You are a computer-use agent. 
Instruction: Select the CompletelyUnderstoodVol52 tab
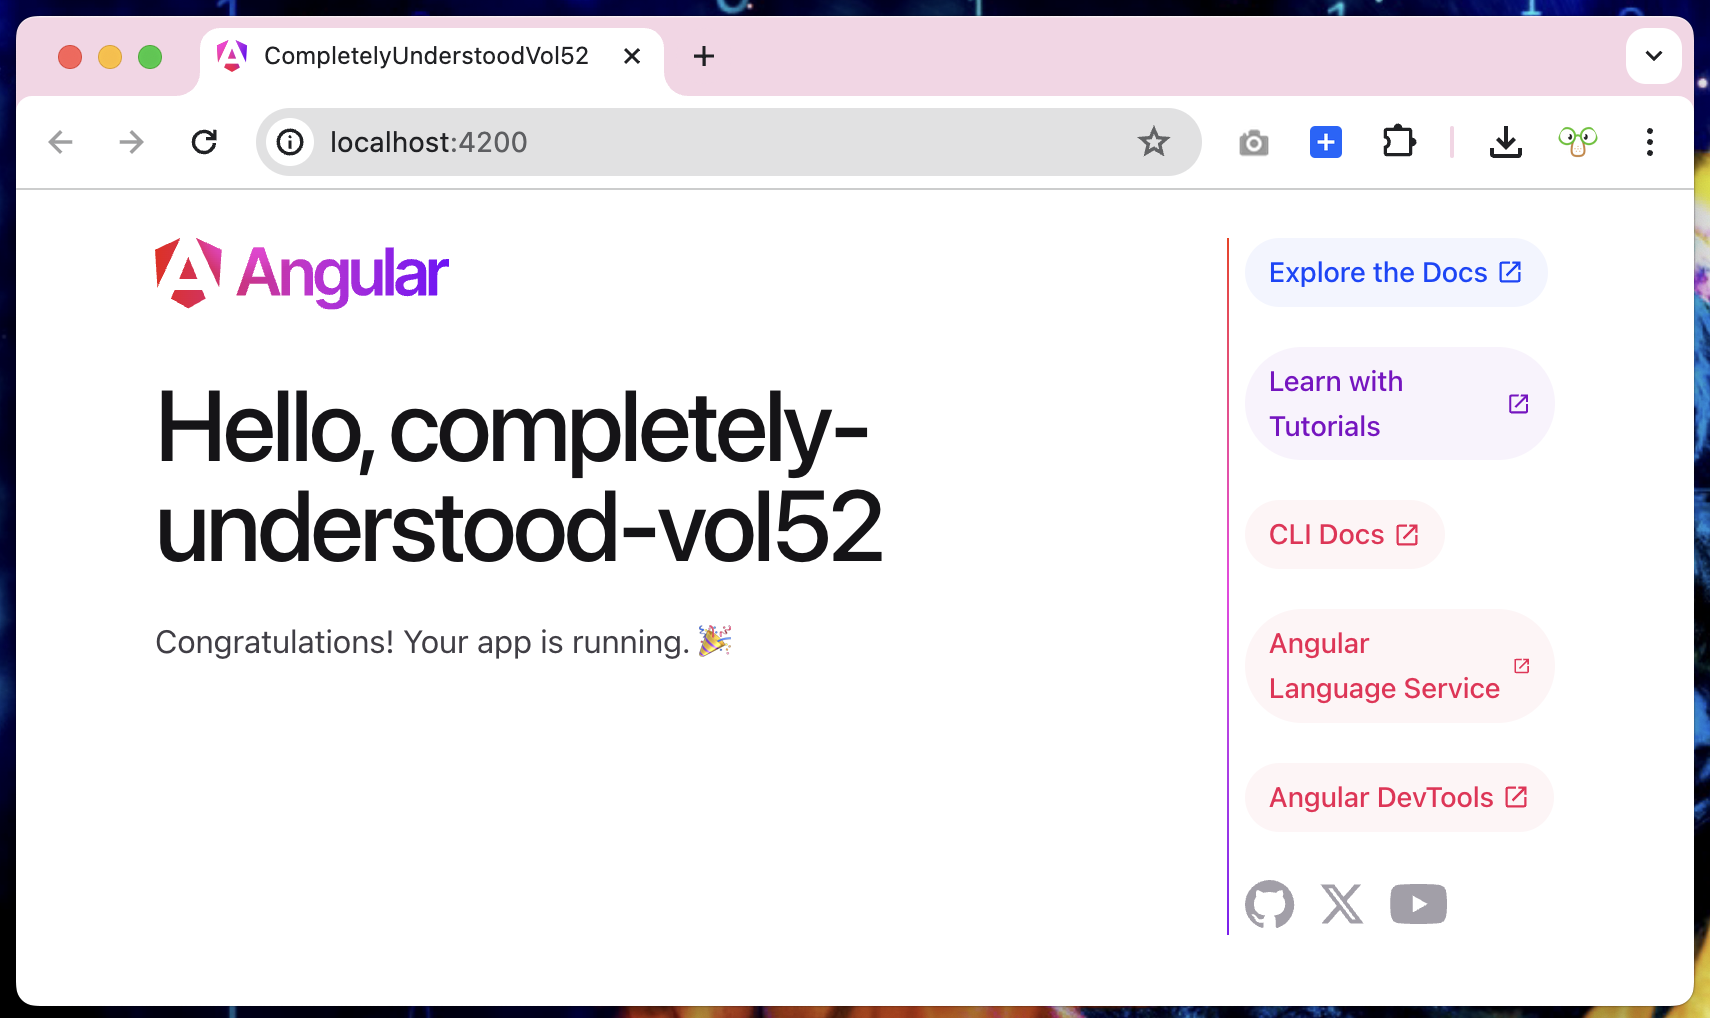(425, 56)
